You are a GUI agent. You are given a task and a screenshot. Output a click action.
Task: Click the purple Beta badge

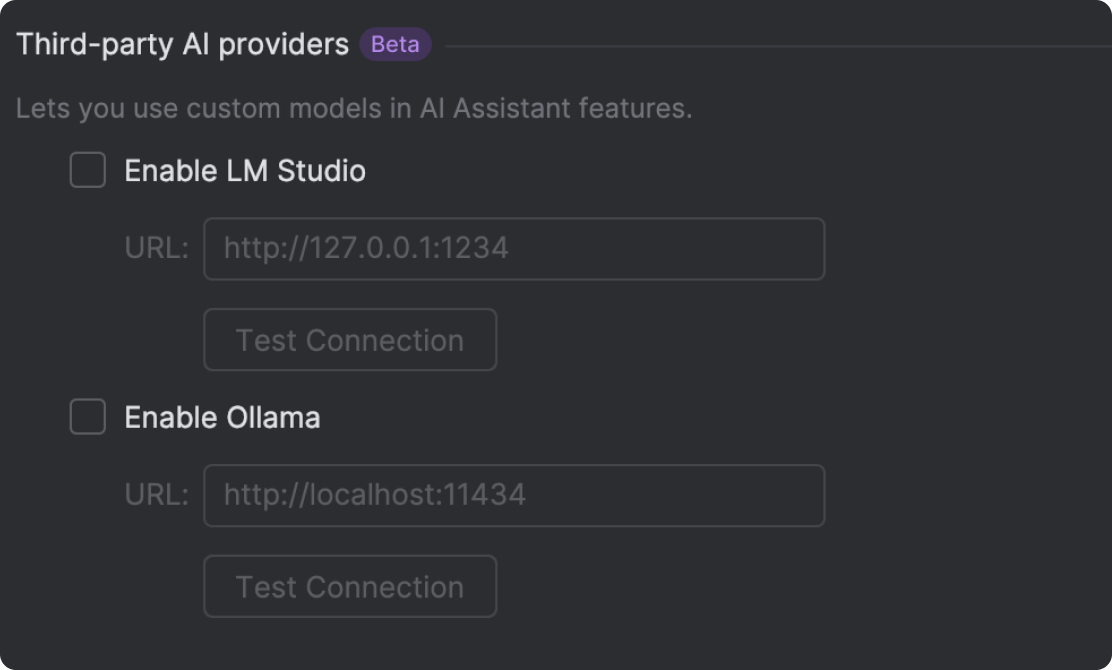[395, 45]
